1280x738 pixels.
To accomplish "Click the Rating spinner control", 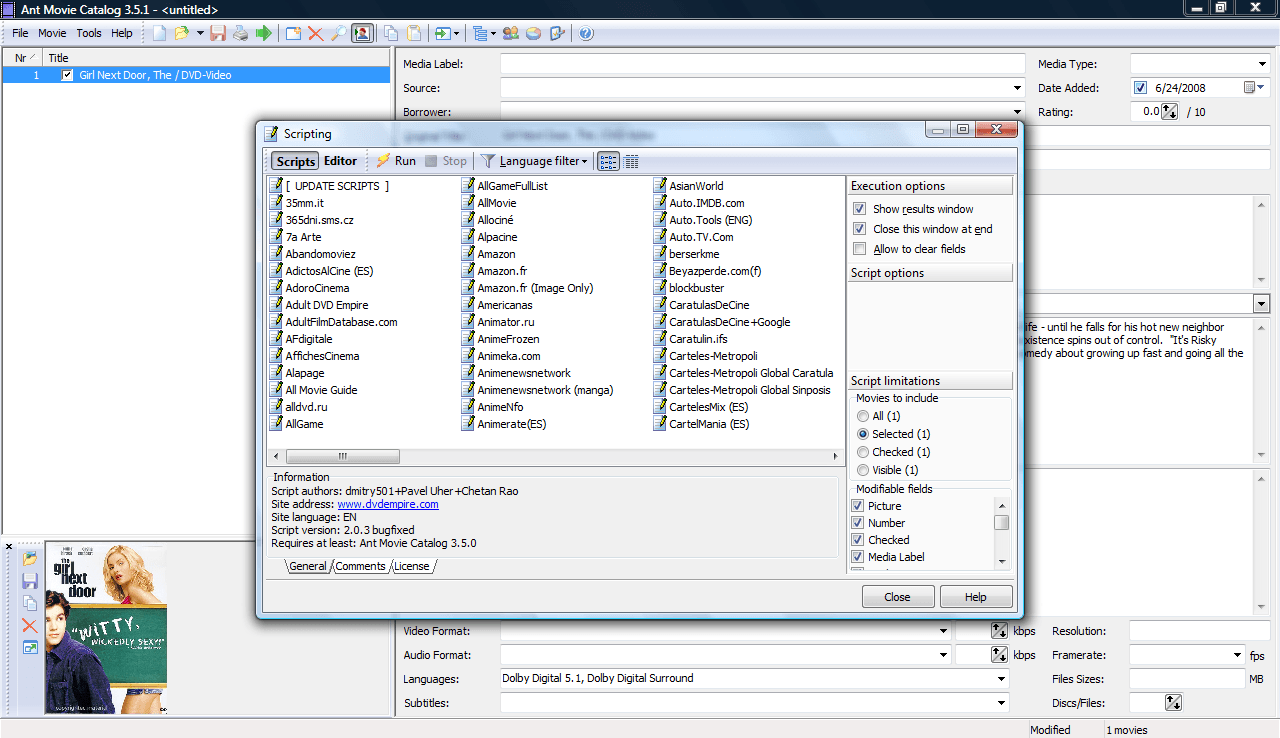I will point(1170,112).
